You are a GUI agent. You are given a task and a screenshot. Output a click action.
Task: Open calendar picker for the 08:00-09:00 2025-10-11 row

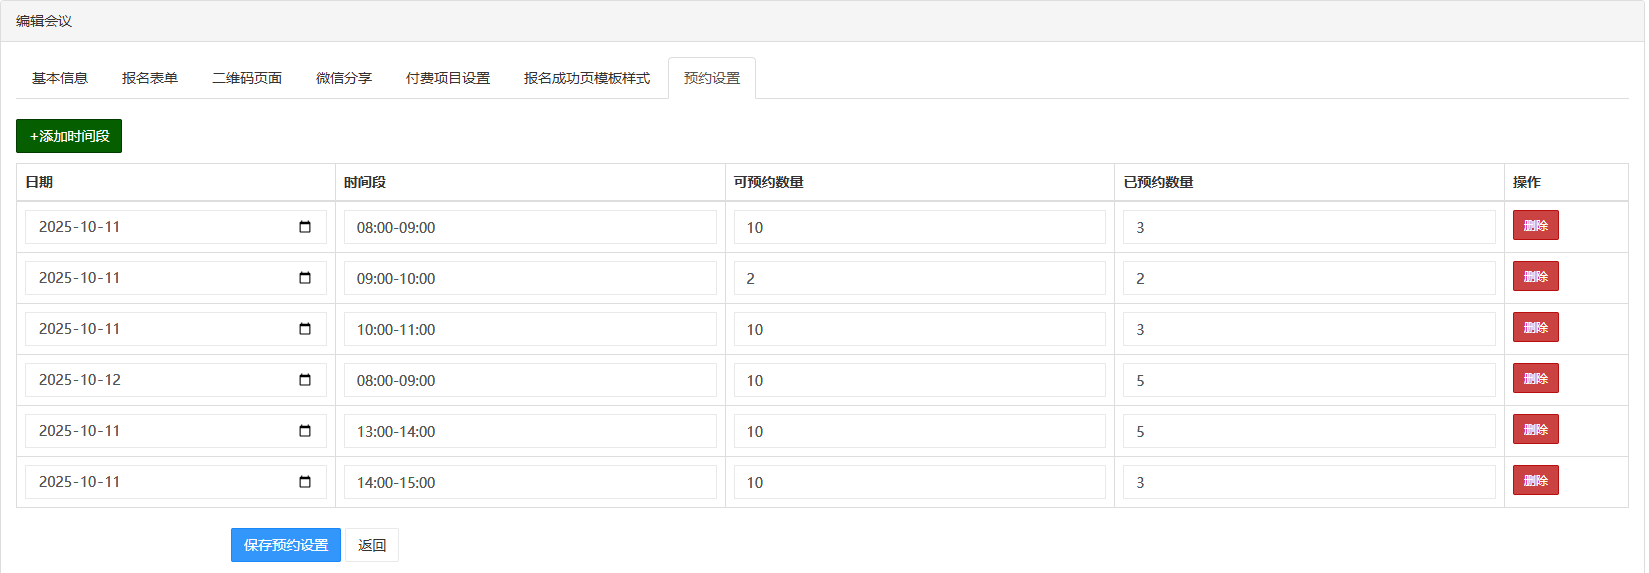tap(305, 227)
